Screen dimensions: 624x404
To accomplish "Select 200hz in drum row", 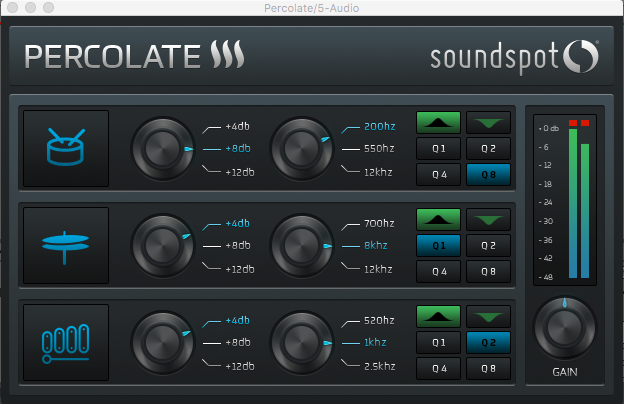I will point(380,127).
